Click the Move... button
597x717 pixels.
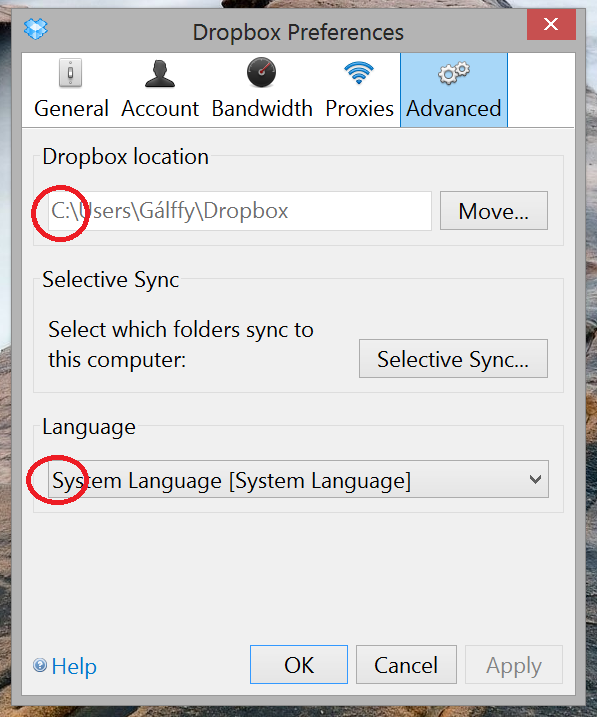pos(494,211)
